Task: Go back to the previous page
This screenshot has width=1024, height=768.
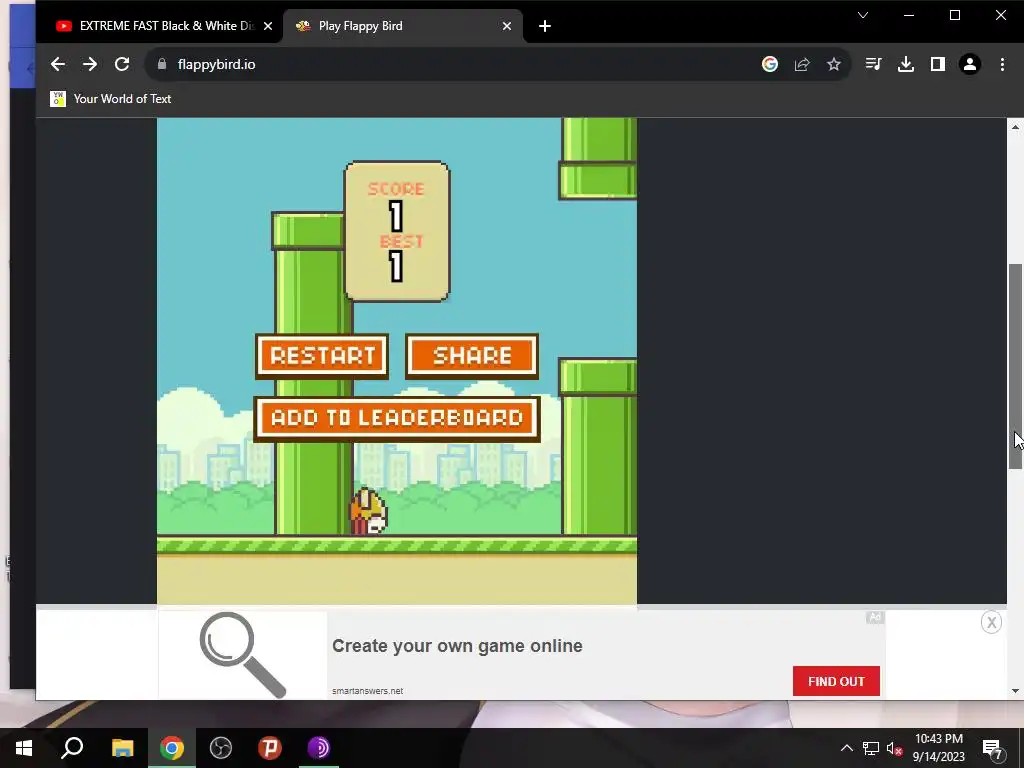Action: point(57,64)
